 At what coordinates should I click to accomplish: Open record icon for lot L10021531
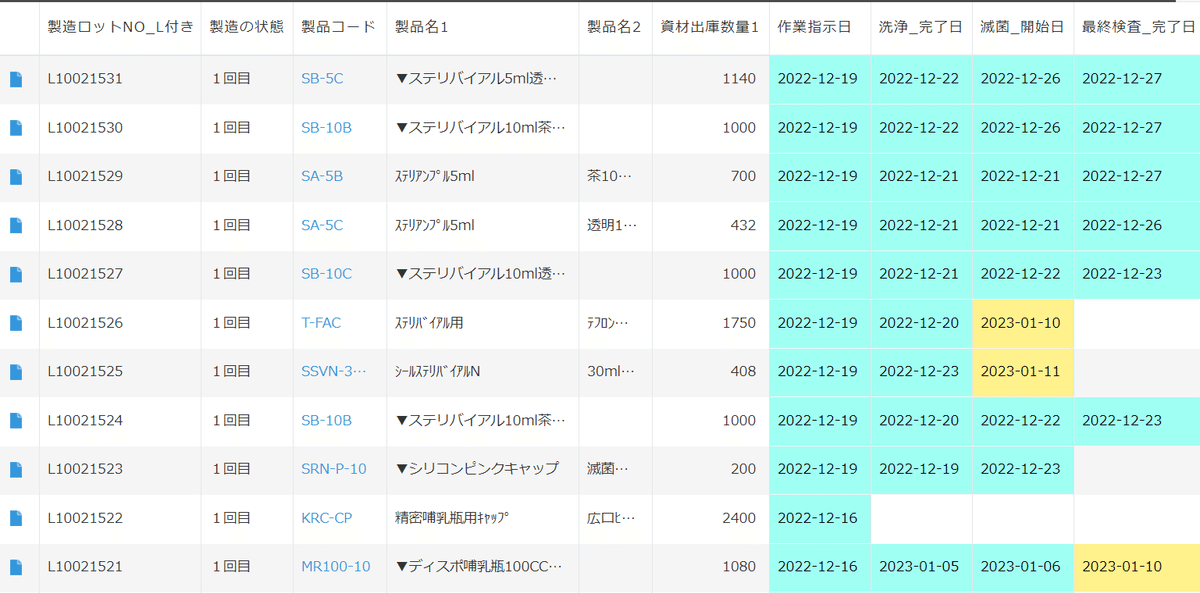click(x=16, y=79)
